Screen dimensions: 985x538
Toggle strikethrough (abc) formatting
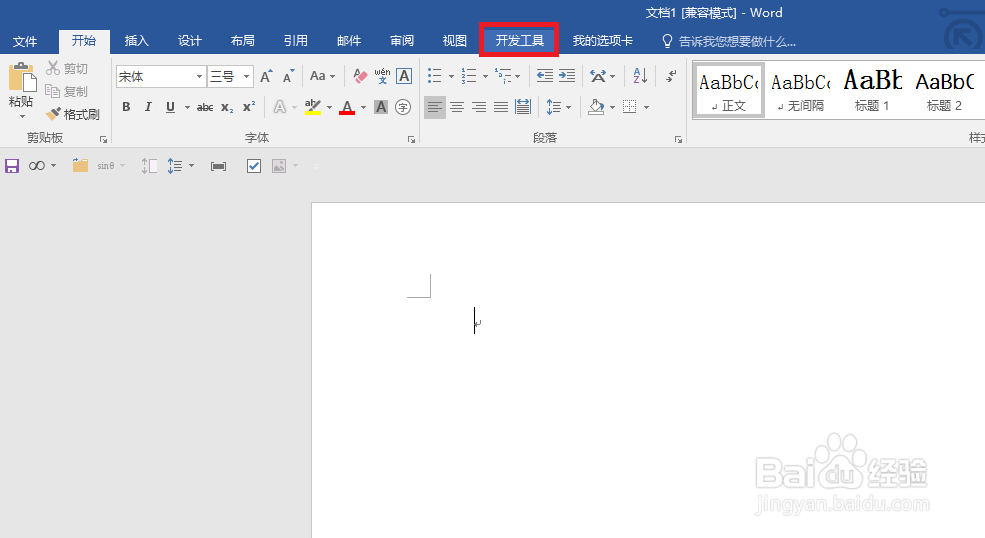click(x=205, y=107)
